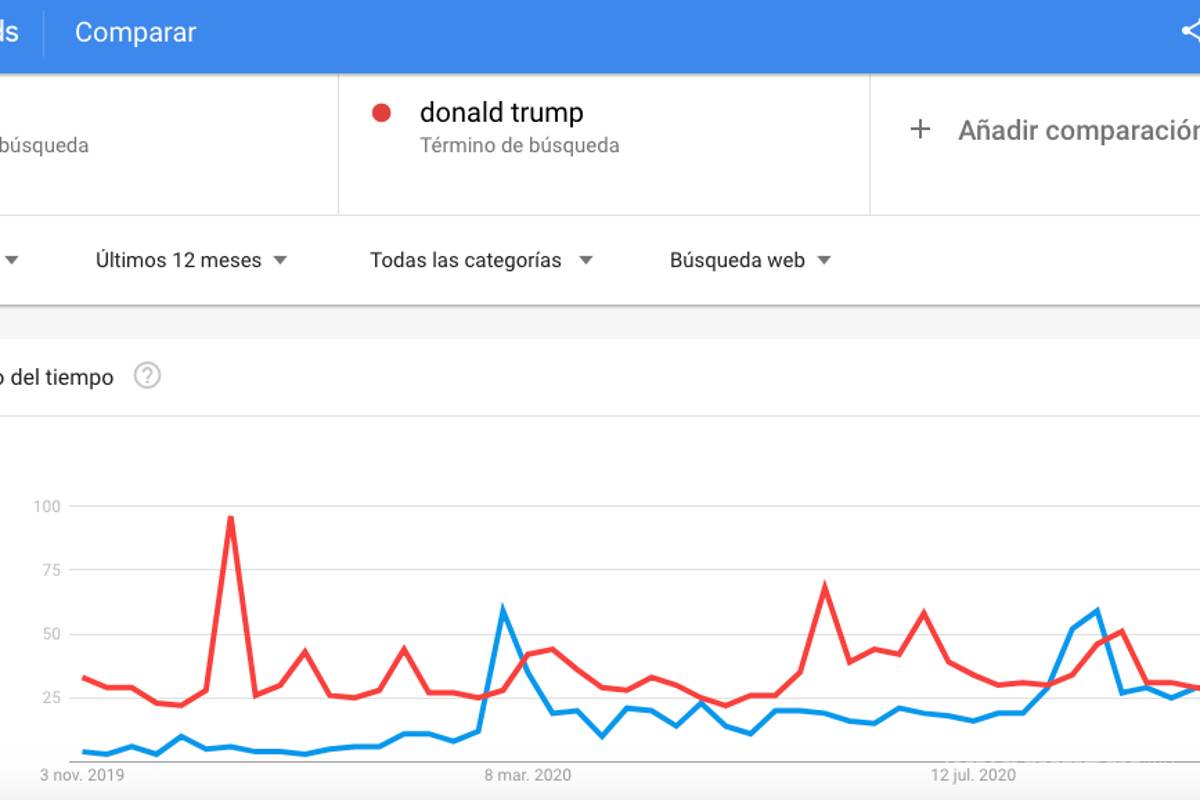1200x800 pixels.
Task: Select Comparar in the header menu
Action: click(x=135, y=31)
